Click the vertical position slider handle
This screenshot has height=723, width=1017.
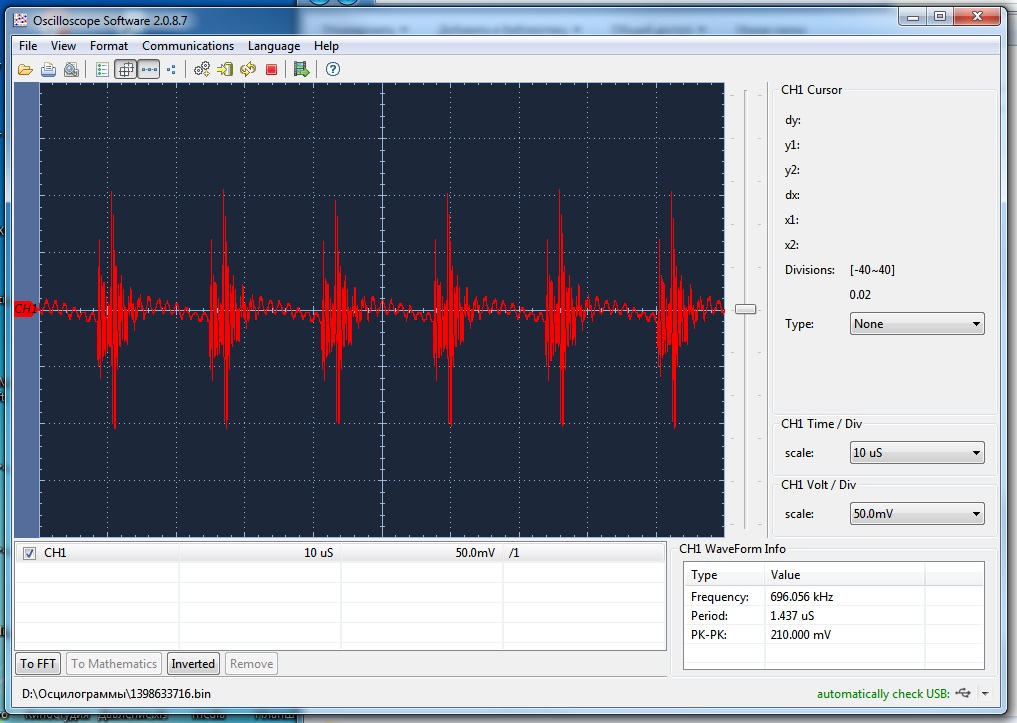click(745, 309)
